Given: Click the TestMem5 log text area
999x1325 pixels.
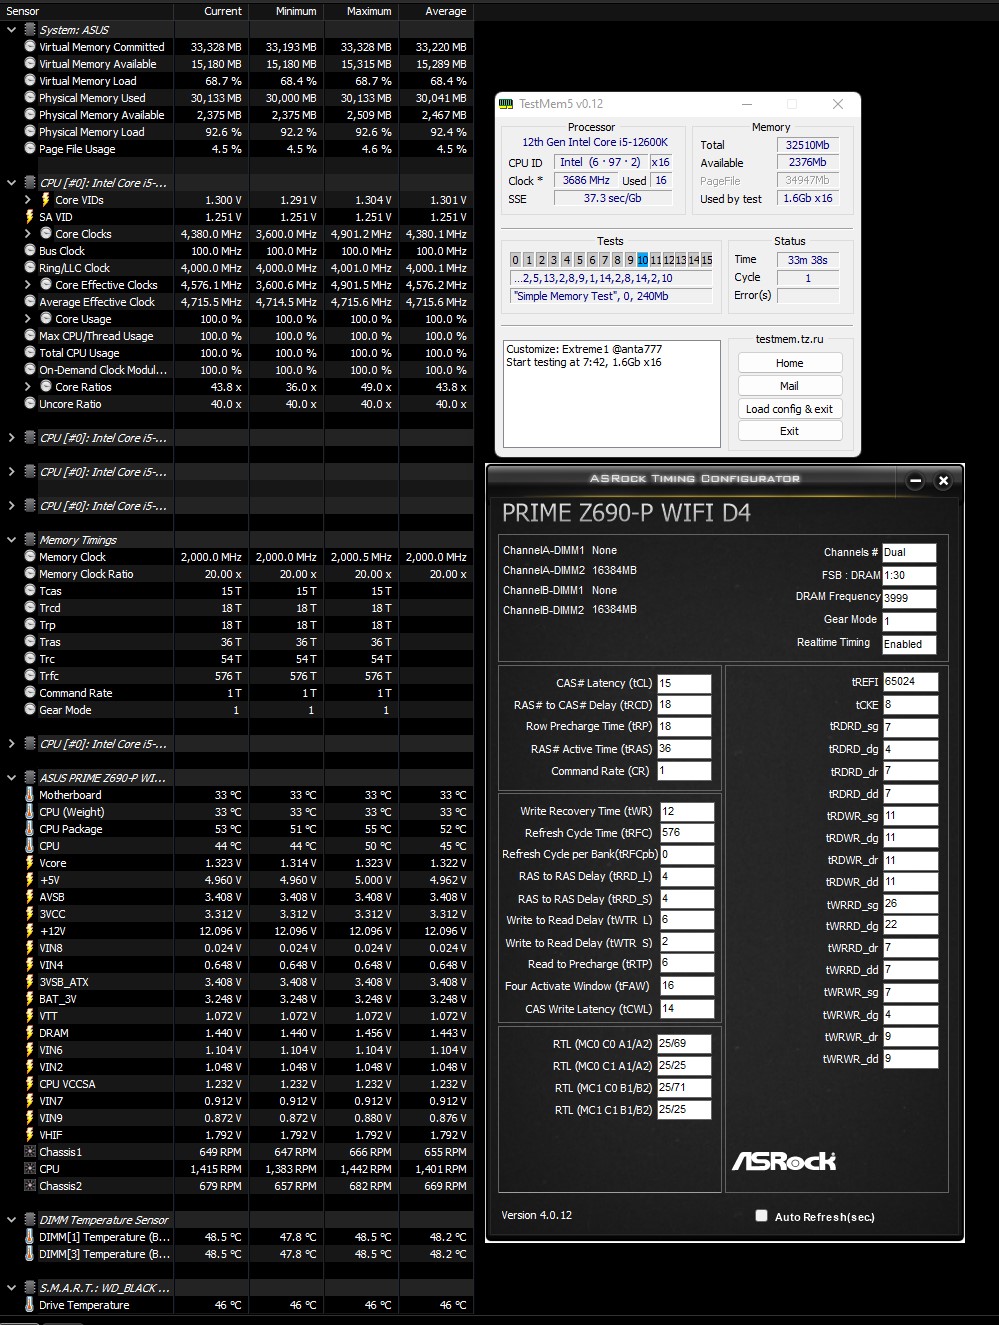Looking at the screenshot, I should pos(612,393).
